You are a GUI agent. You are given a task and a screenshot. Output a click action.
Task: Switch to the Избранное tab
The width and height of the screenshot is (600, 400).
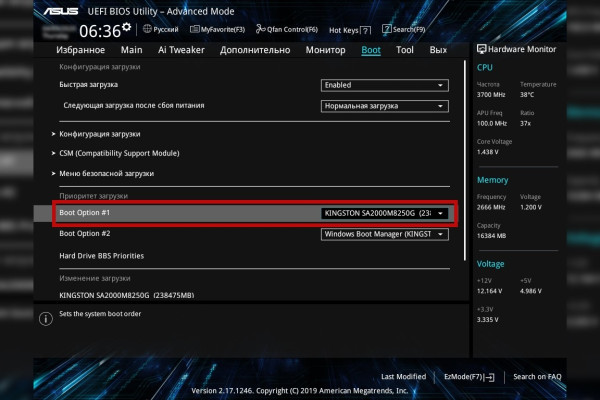80,50
